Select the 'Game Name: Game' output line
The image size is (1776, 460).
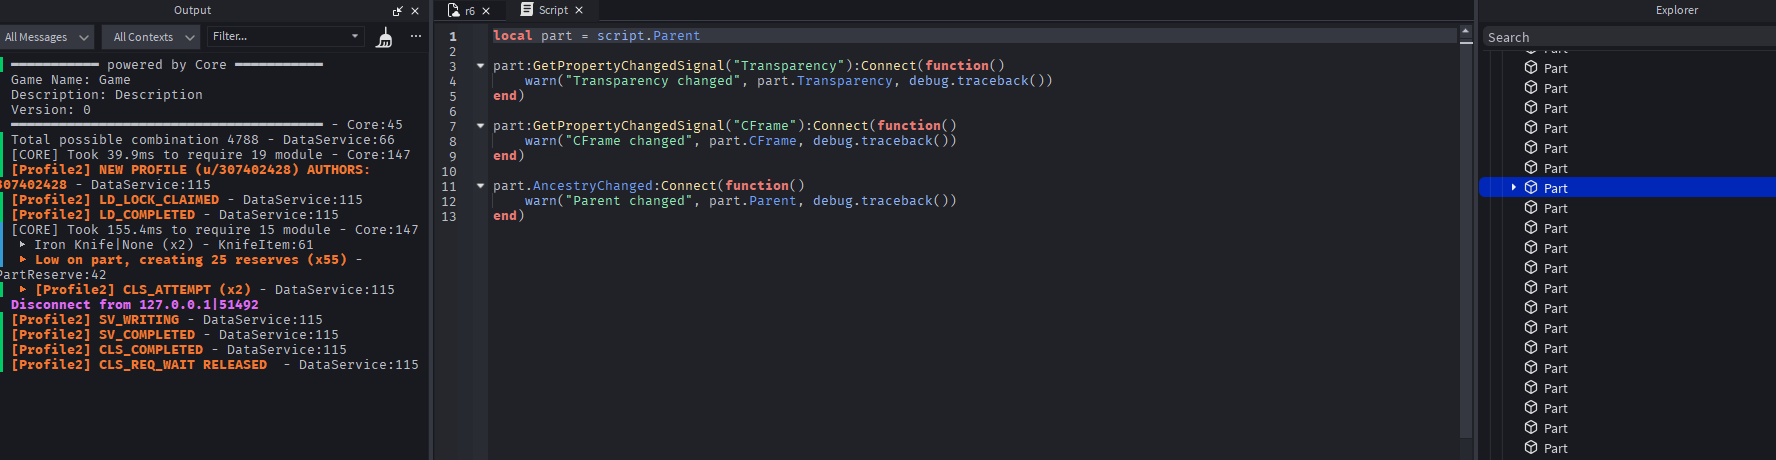tap(70, 80)
